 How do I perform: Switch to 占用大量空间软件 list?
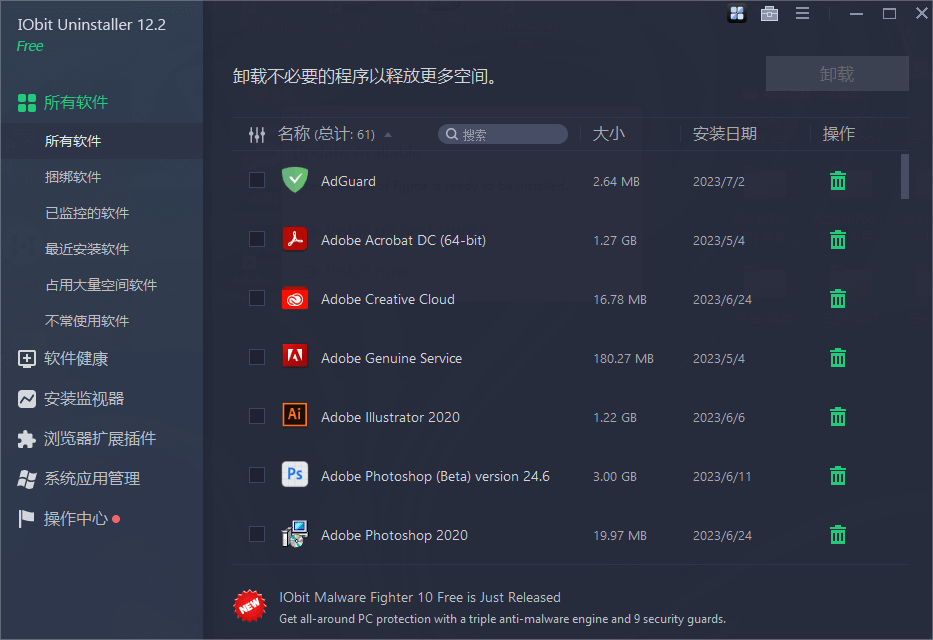pyautogui.click(x=101, y=285)
